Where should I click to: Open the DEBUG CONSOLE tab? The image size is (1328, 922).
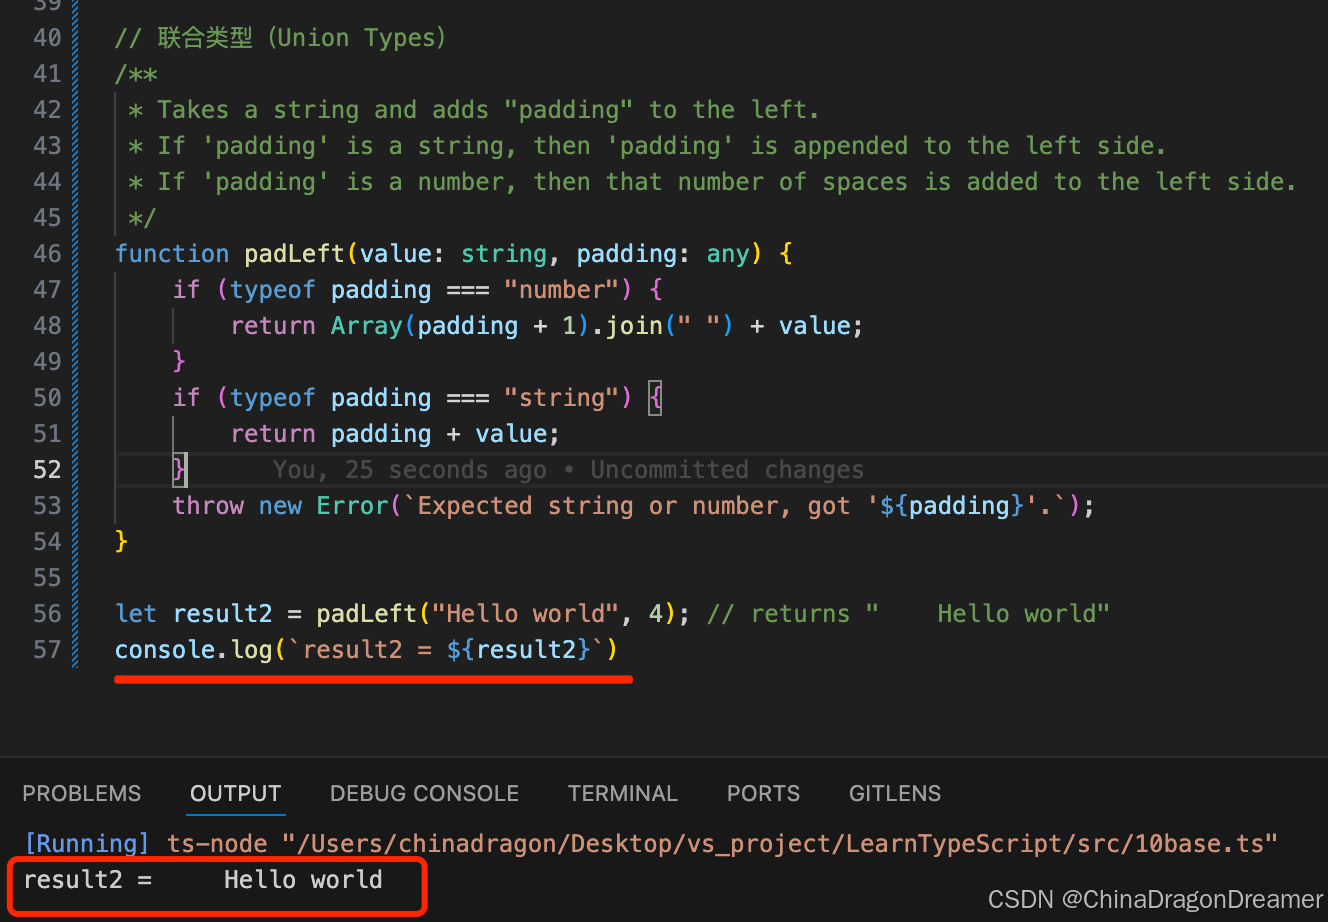coord(424,793)
